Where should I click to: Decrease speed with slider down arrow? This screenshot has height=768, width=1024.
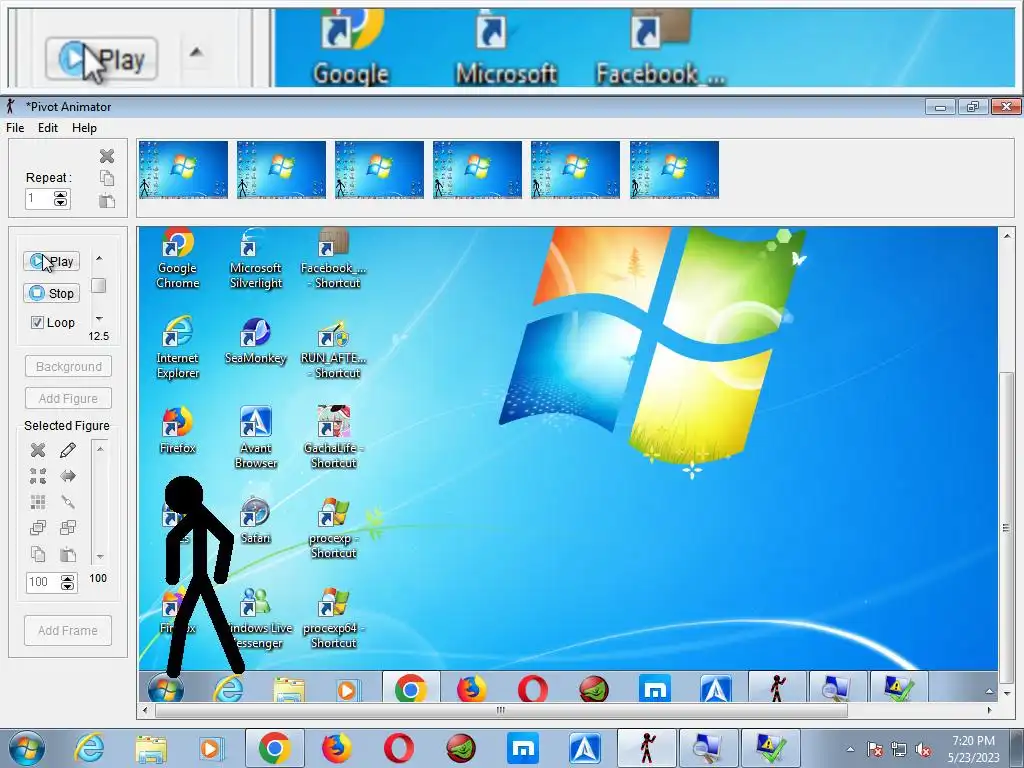point(99,319)
